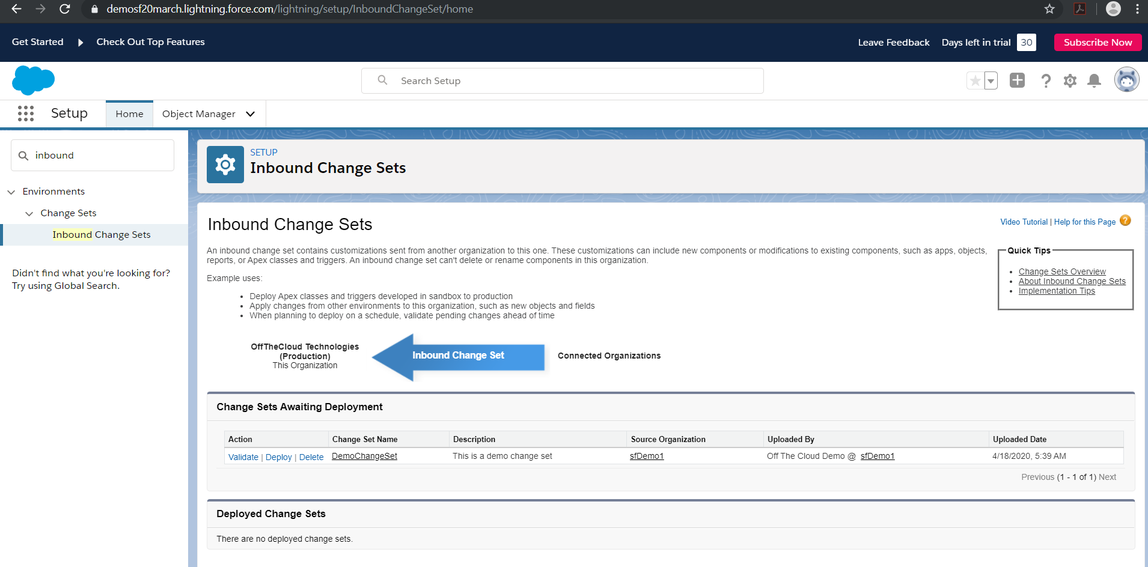Collapse the Environments tree node
The image size is (1148, 567).
11,192
